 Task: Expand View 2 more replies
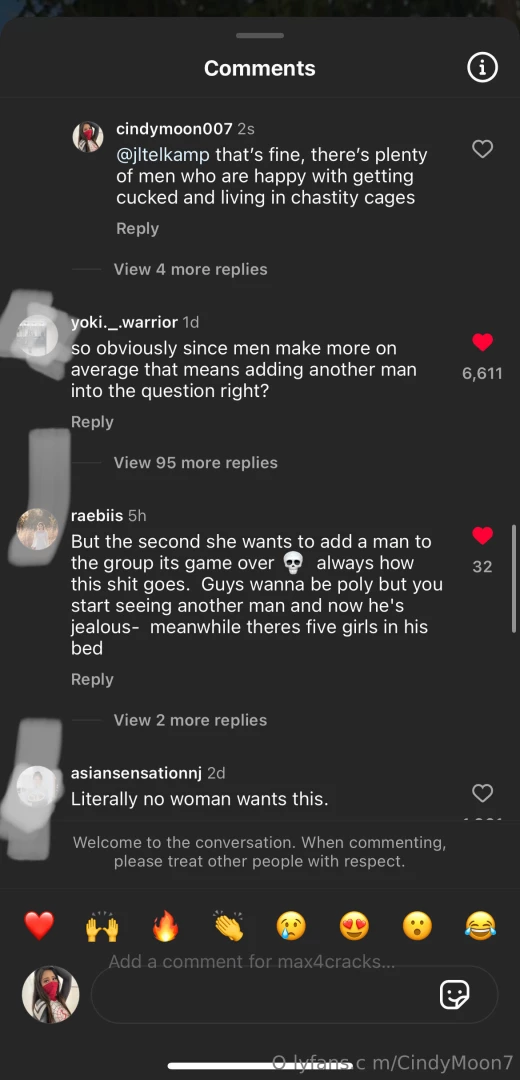coord(190,720)
